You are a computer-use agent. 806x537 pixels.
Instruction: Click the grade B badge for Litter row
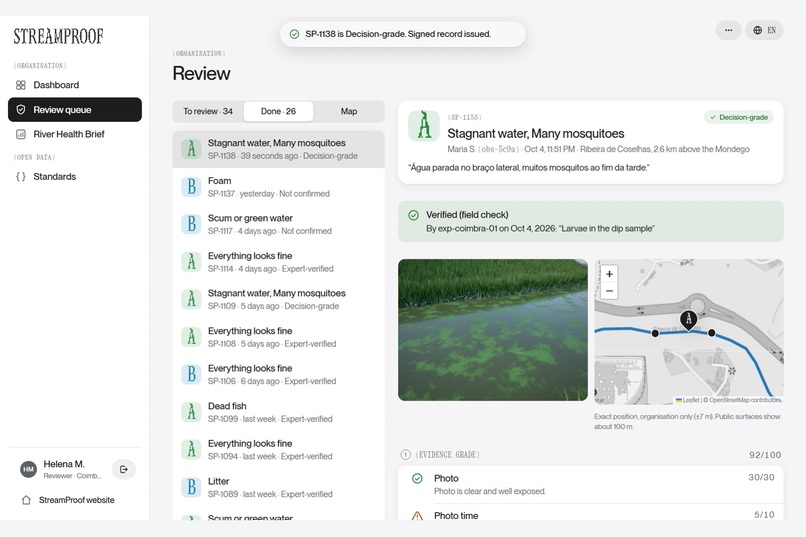191,487
